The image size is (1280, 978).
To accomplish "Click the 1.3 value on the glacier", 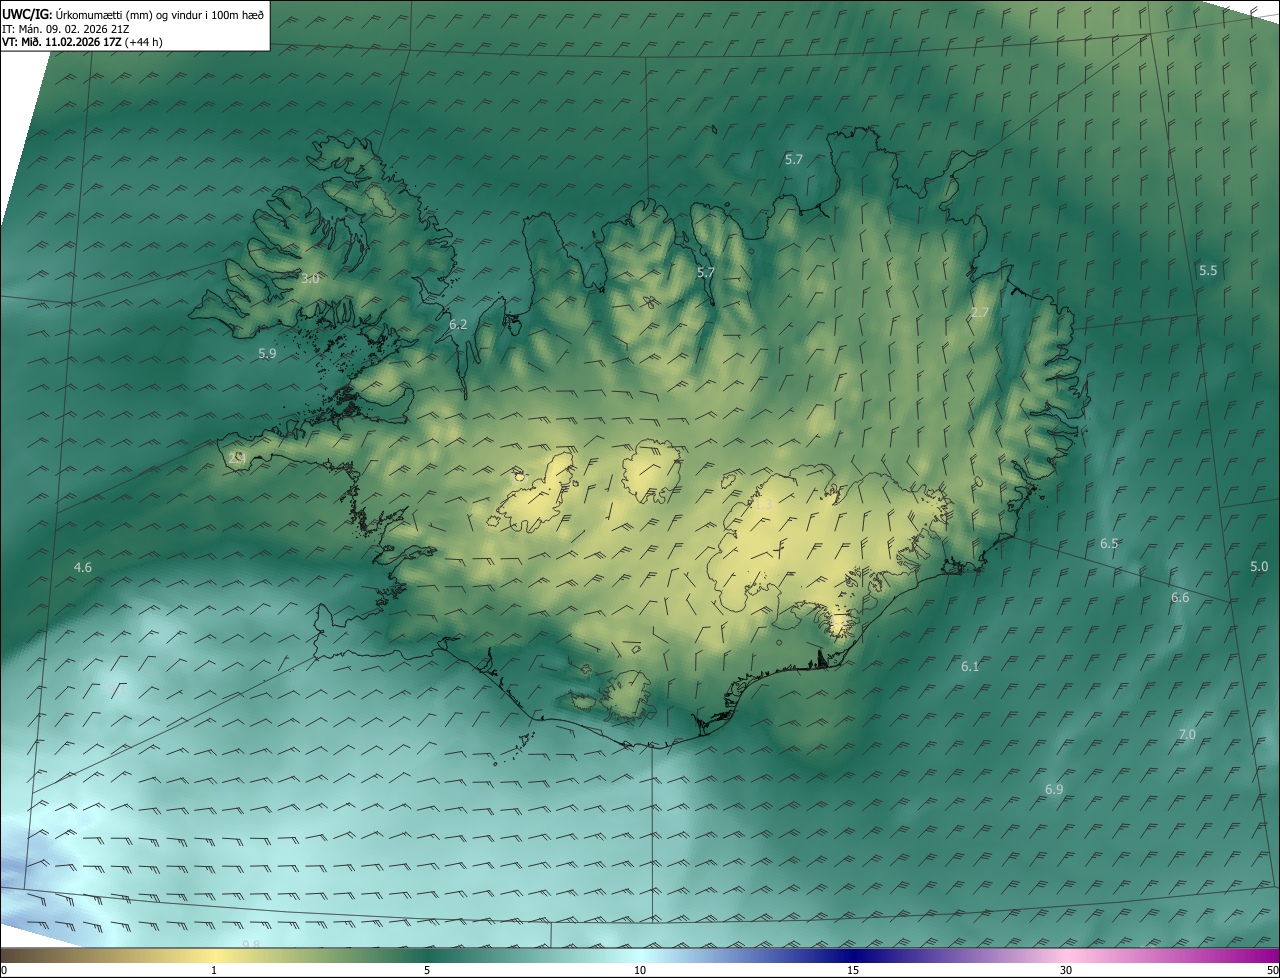I will 763,506.
